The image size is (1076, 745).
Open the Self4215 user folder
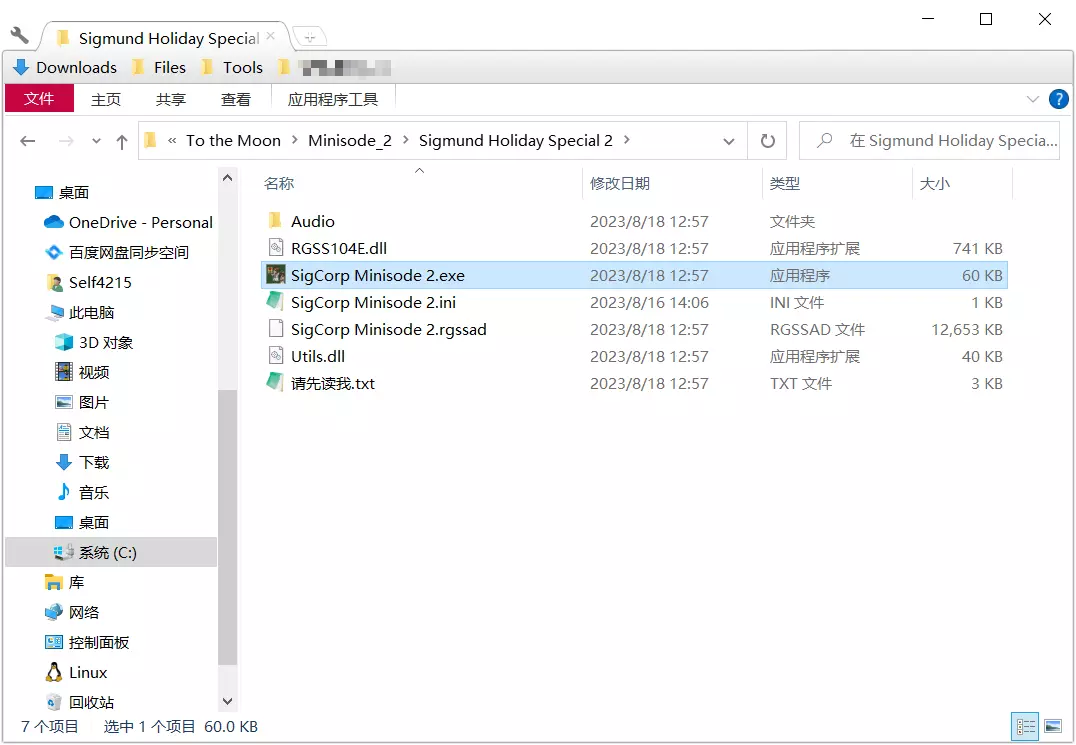point(89,283)
